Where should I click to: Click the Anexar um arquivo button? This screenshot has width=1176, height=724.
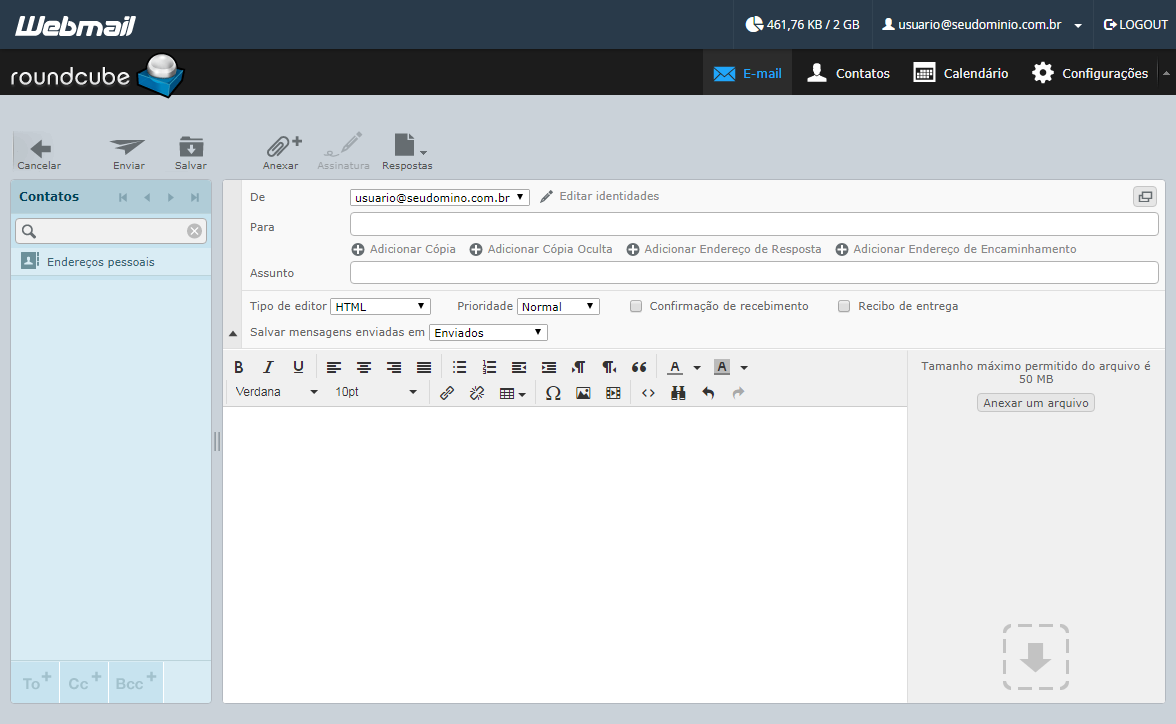pos(1036,403)
